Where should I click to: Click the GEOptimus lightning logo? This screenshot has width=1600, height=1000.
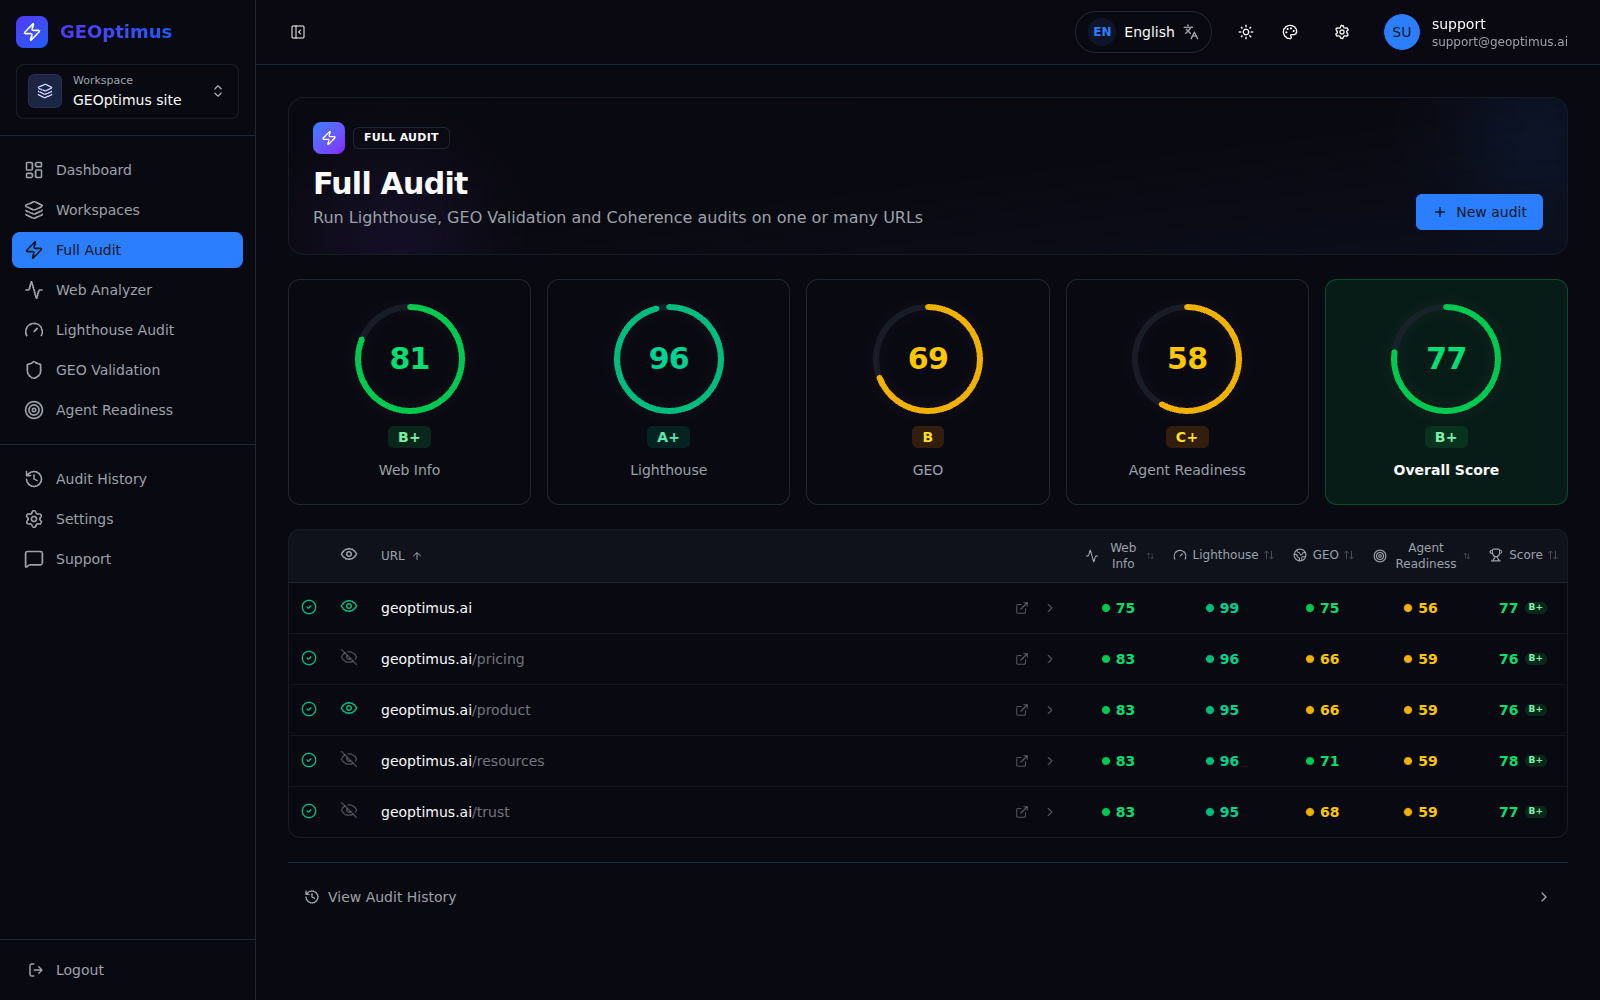tap(32, 32)
